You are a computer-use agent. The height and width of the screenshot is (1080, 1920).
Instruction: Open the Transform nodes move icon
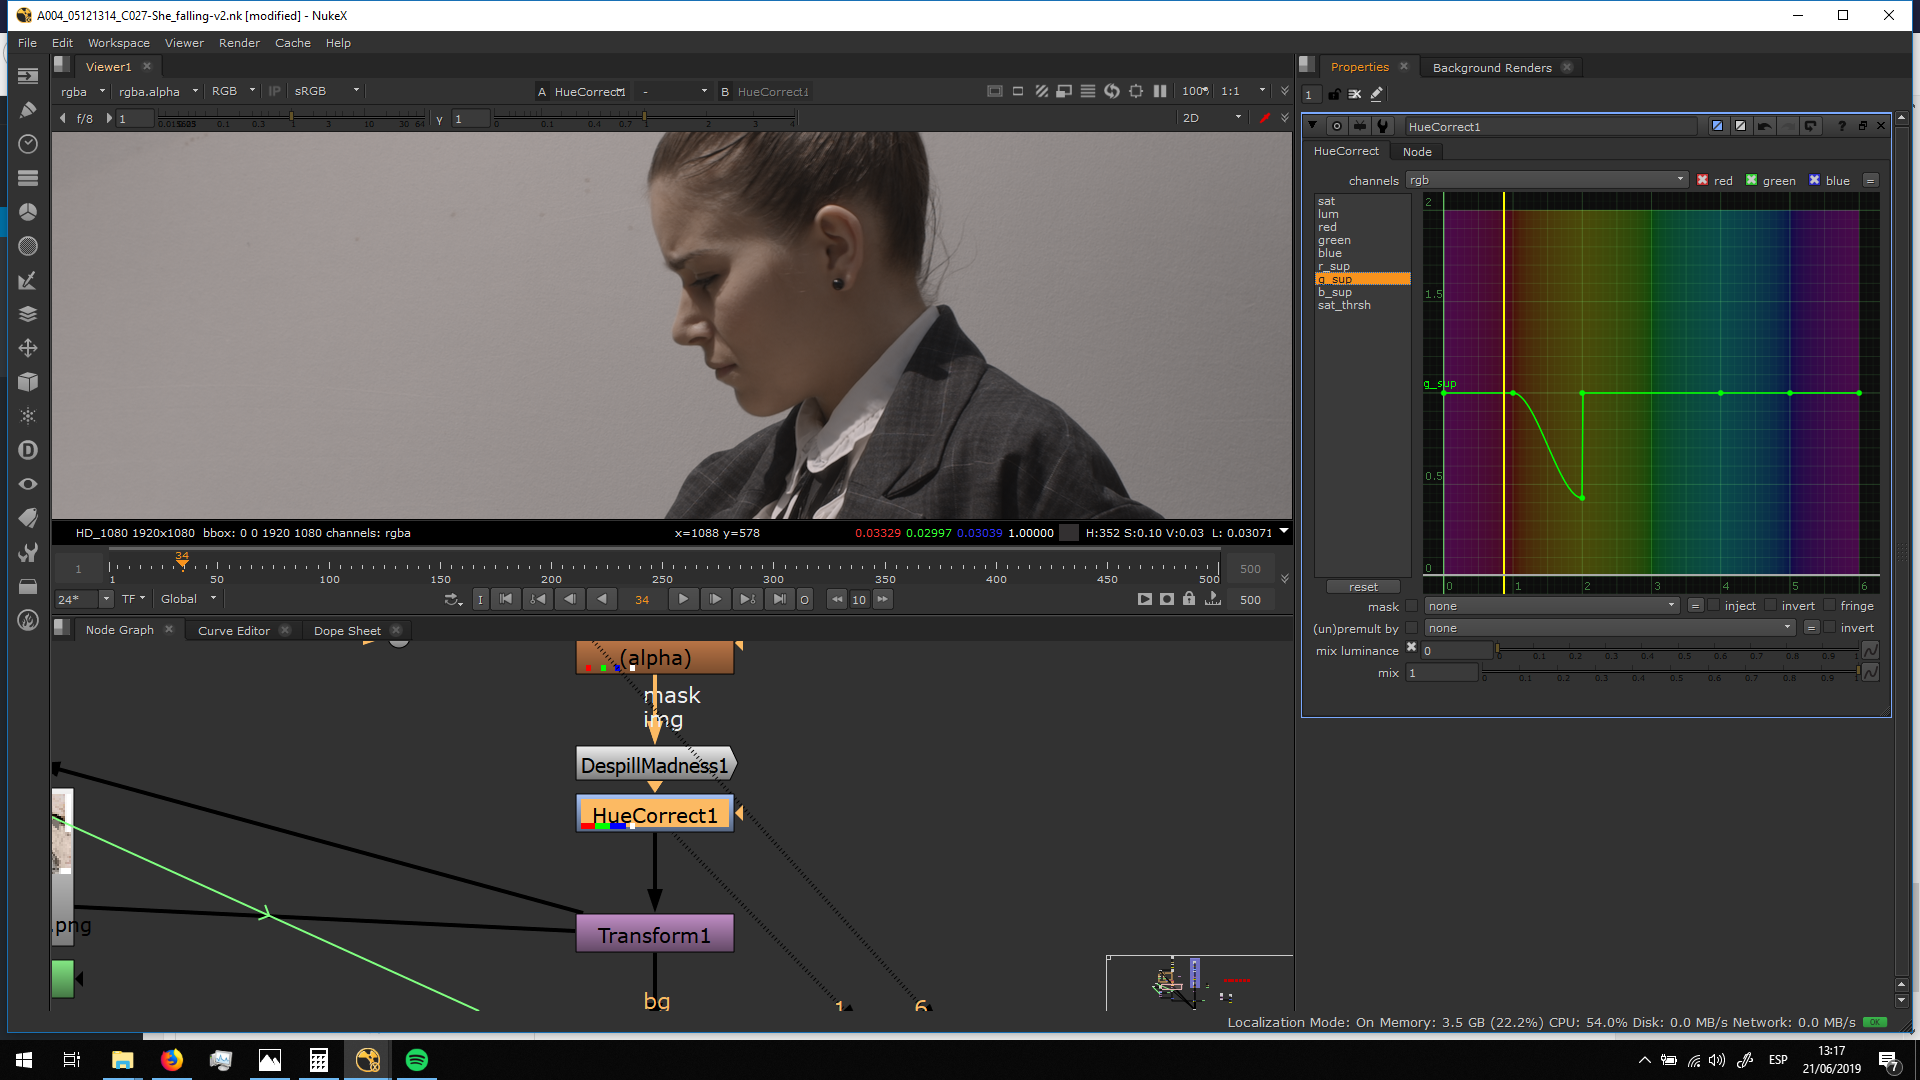point(28,348)
